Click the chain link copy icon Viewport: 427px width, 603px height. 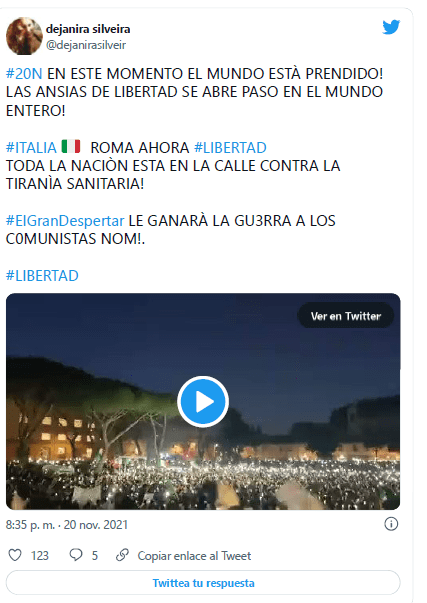click(x=122, y=555)
